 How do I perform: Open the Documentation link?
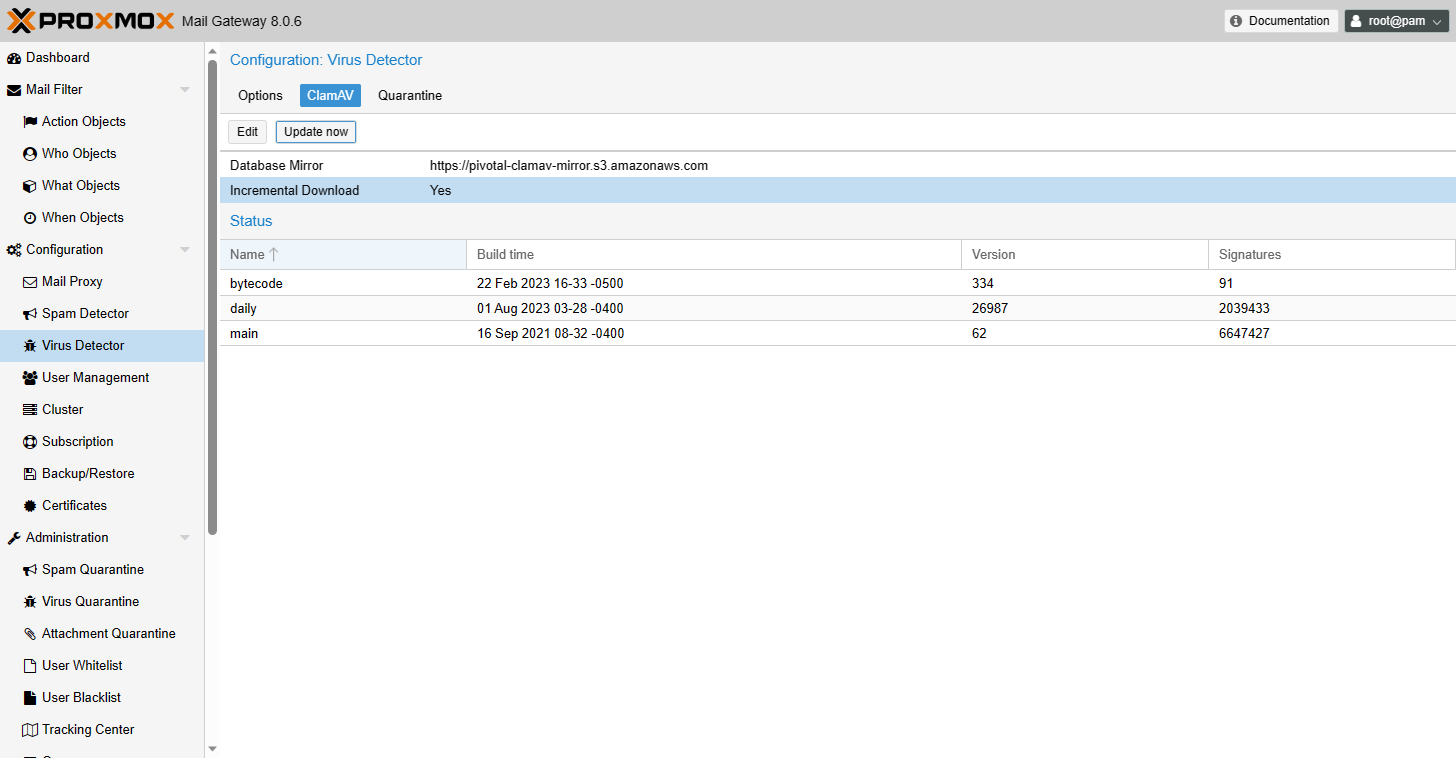point(1281,21)
